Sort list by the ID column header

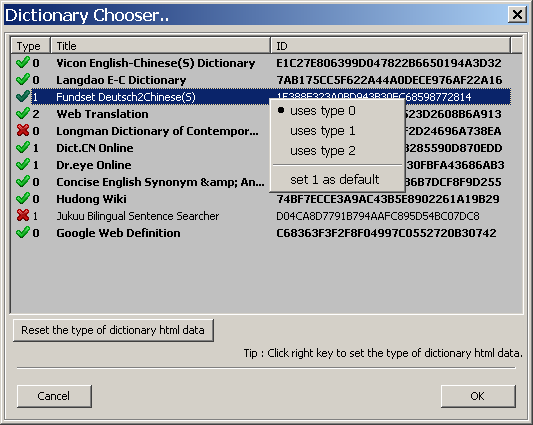[x=390, y=46]
